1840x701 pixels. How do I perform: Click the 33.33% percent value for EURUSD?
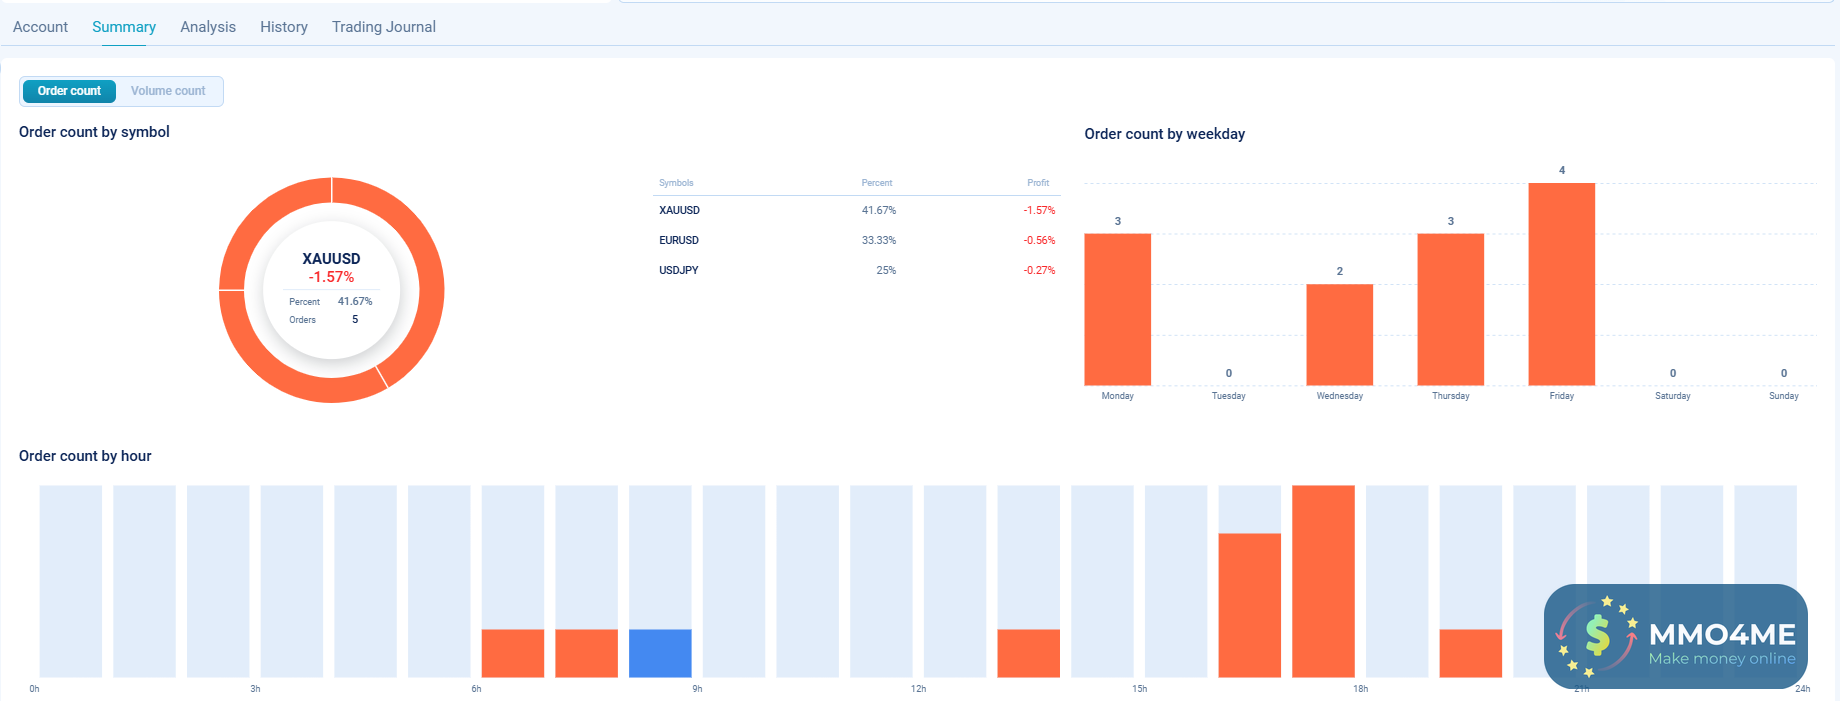pyautogui.click(x=879, y=240)
